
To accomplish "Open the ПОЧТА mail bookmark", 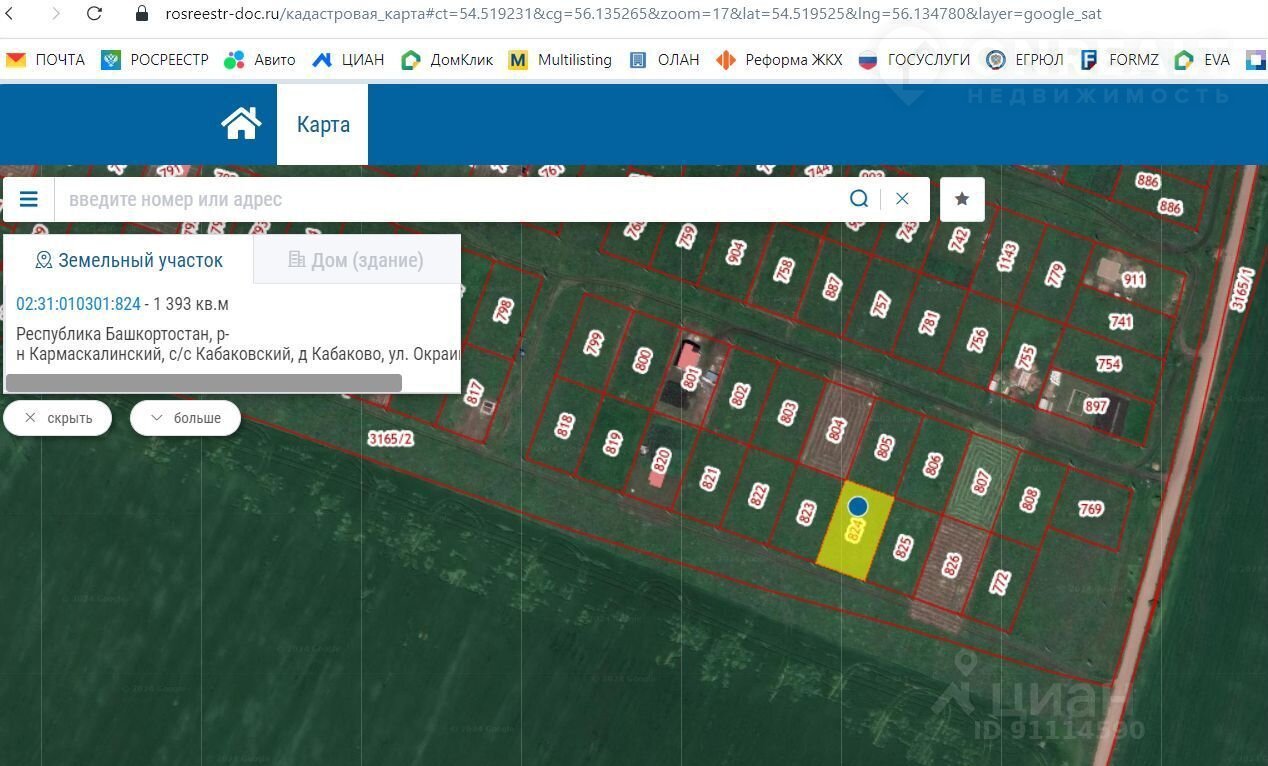I will 45,60.
